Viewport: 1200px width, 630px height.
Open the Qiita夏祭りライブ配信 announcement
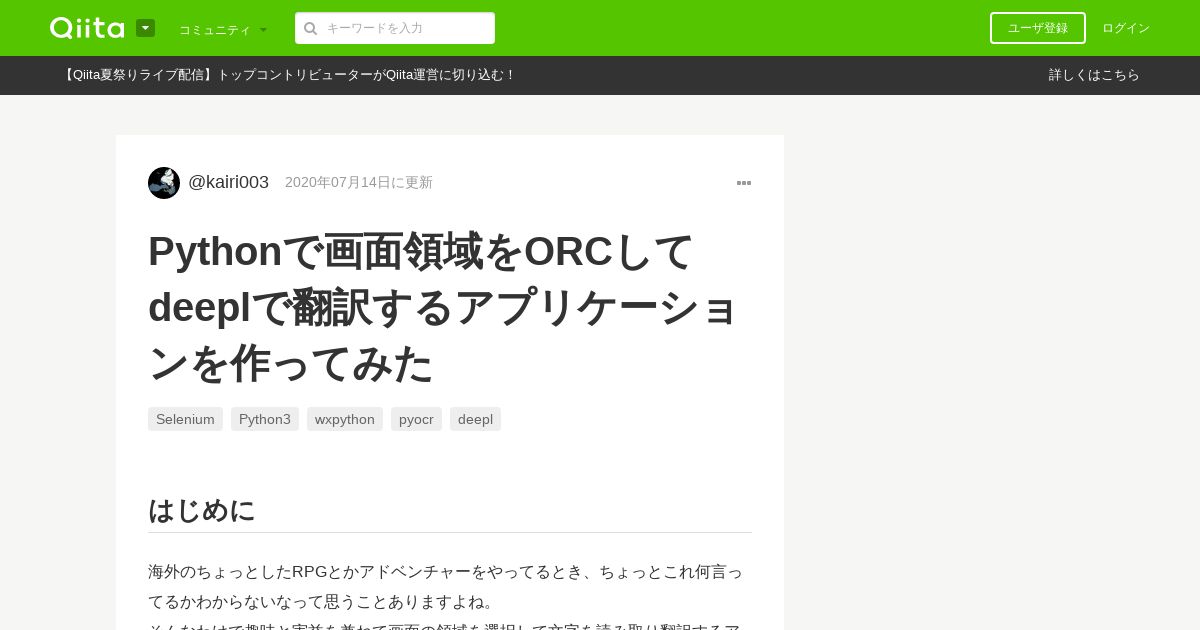288,75
